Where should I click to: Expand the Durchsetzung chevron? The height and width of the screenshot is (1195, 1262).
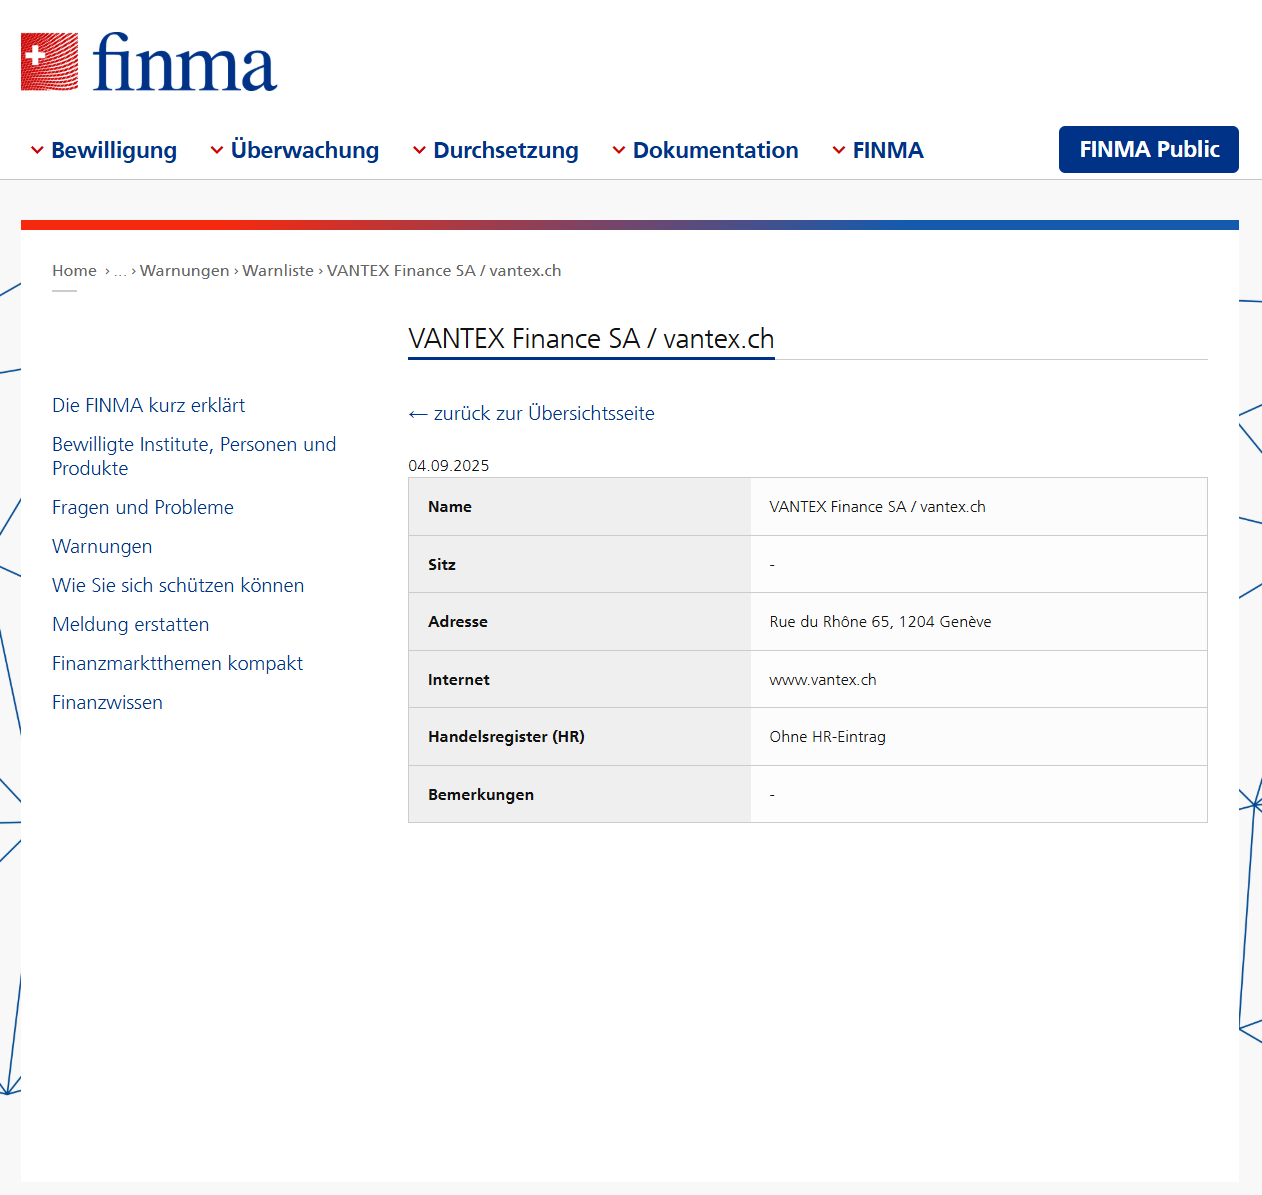point(419,150)
